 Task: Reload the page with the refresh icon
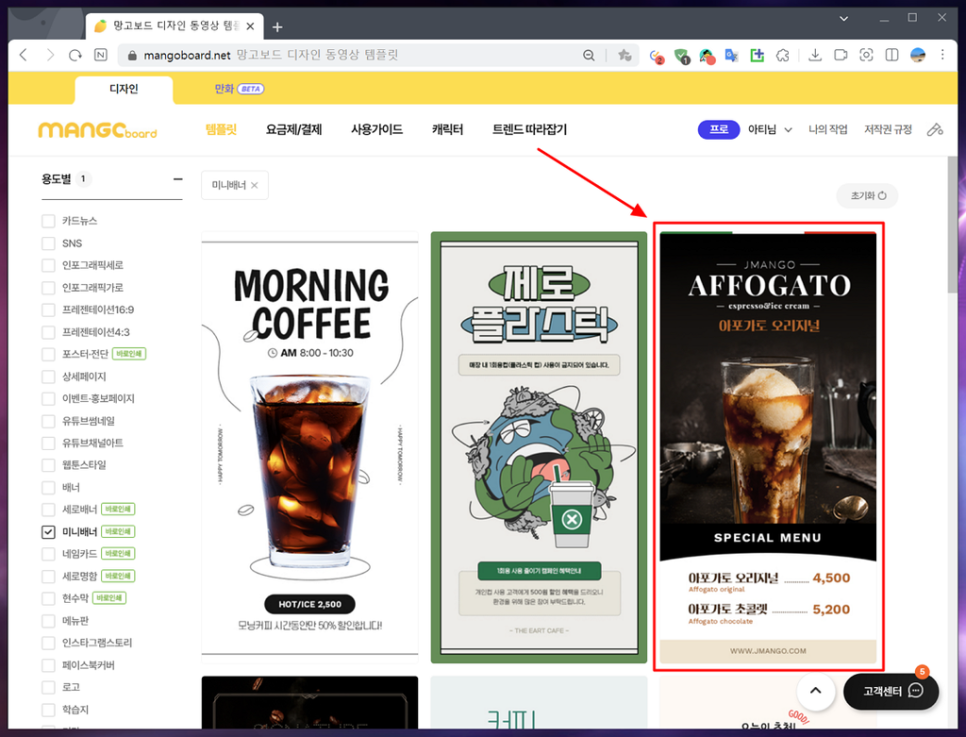tap(75, 55)
